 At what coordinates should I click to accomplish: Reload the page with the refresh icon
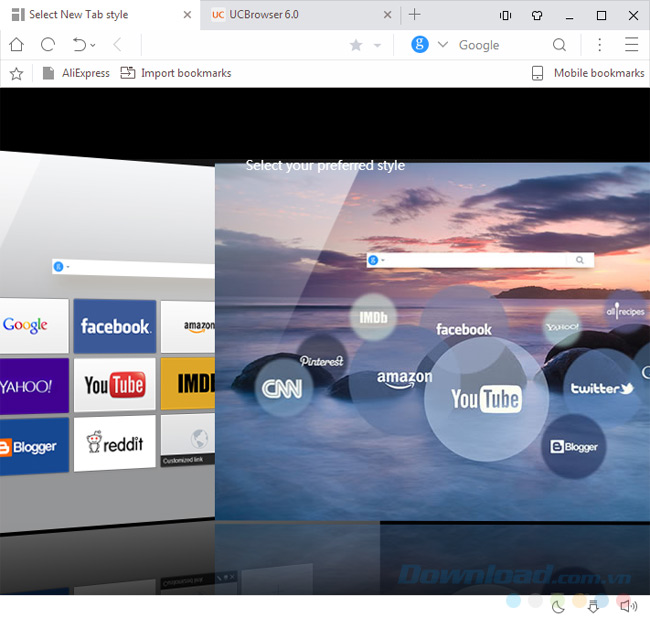pos(47,45)
